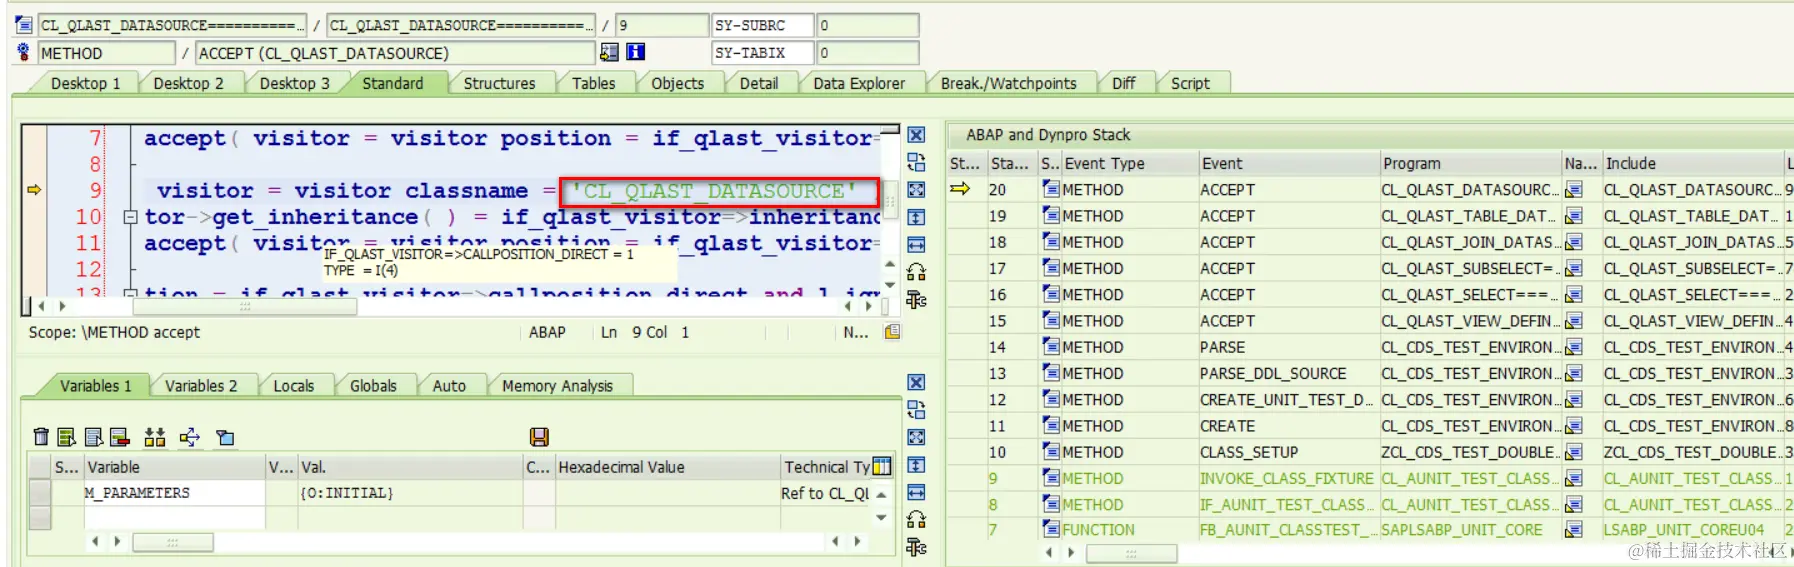1794x567 pixels.
Task: Click scroll-up arrow of variables table
Action: click(x=881, y=494)
